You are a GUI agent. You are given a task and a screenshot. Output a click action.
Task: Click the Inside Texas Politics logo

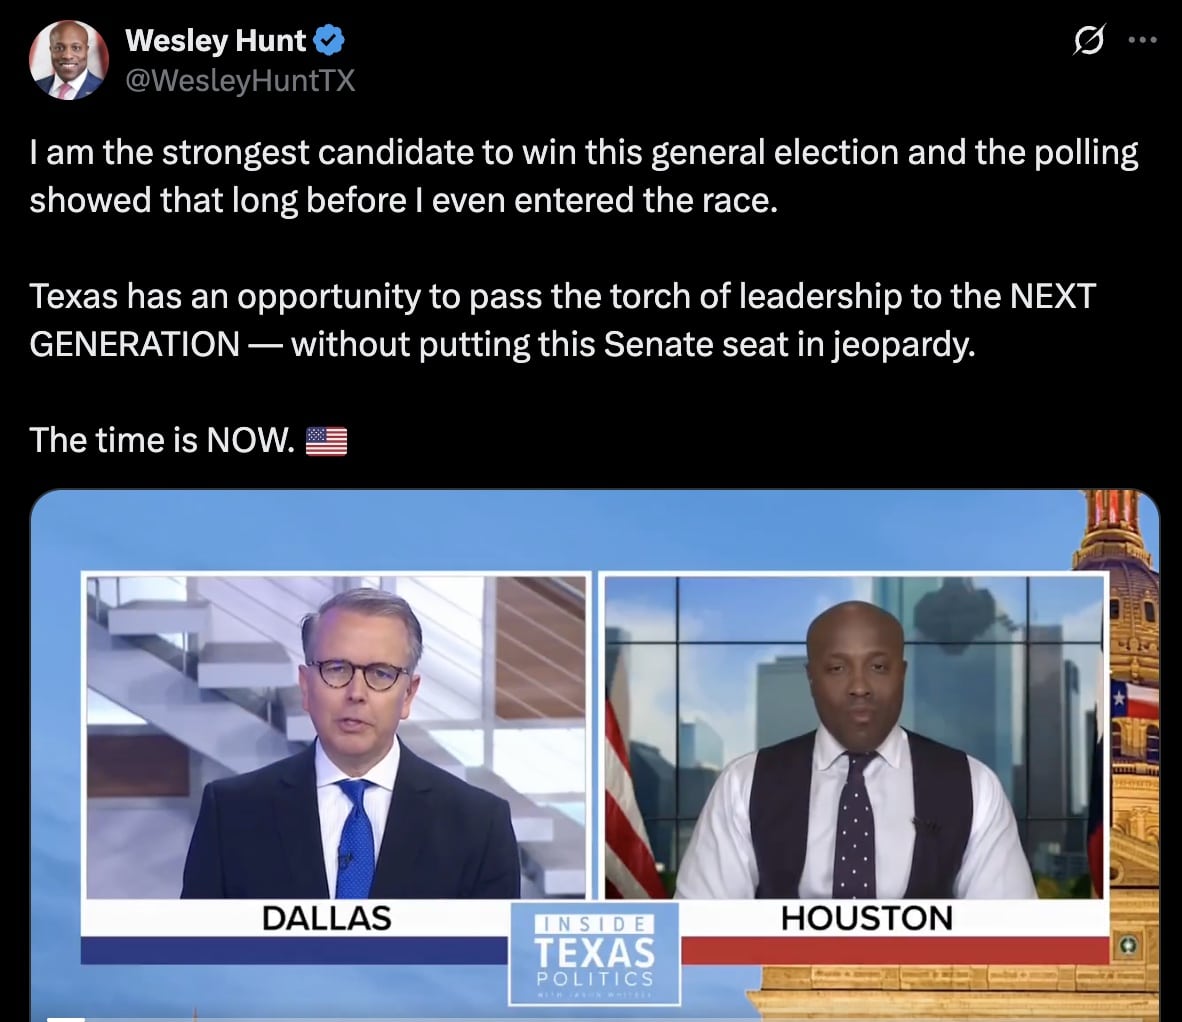595,954
